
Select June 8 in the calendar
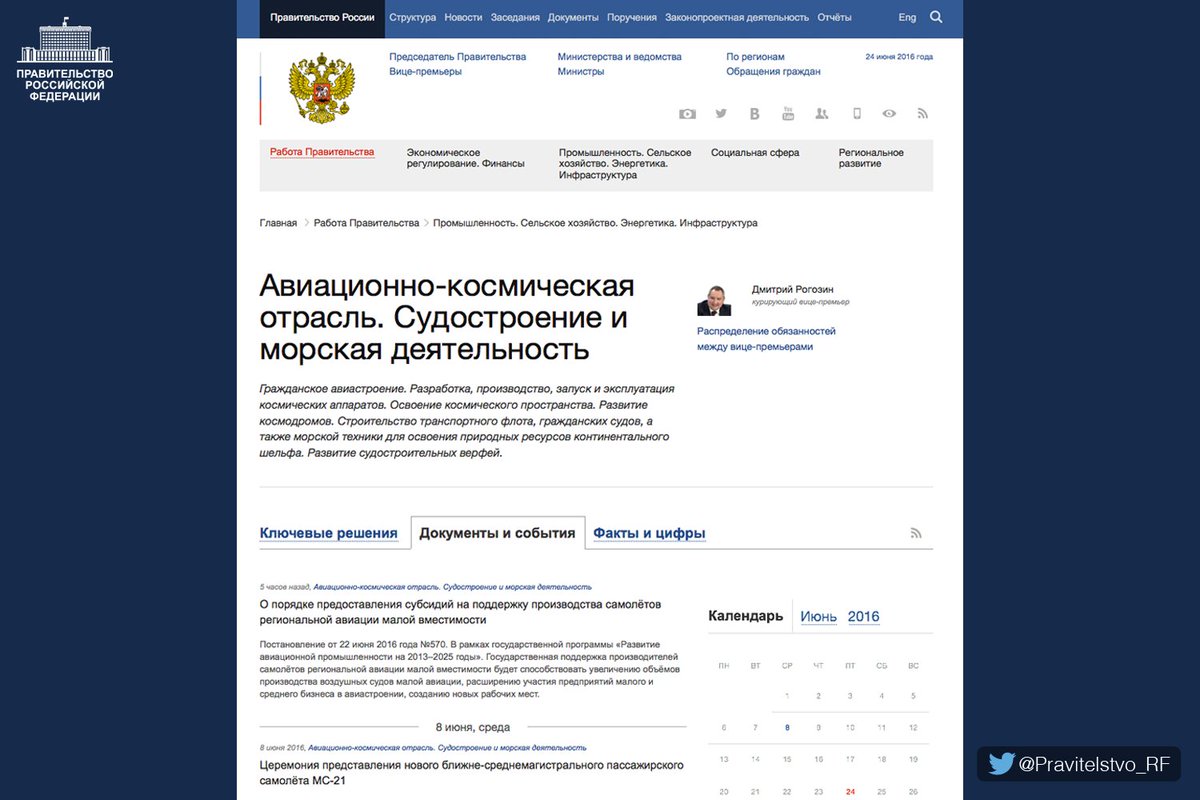[787, 728]
